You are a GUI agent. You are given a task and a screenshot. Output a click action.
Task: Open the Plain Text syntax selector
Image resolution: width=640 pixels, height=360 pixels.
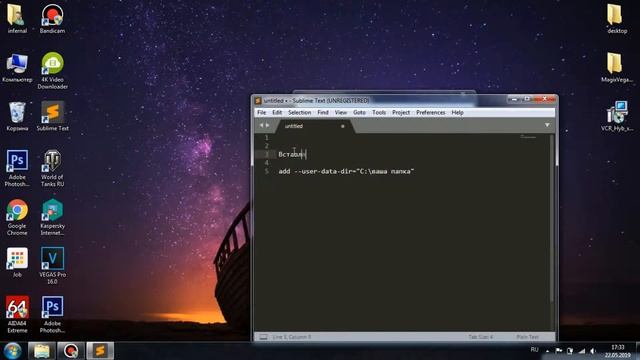(x=527, y=337)
